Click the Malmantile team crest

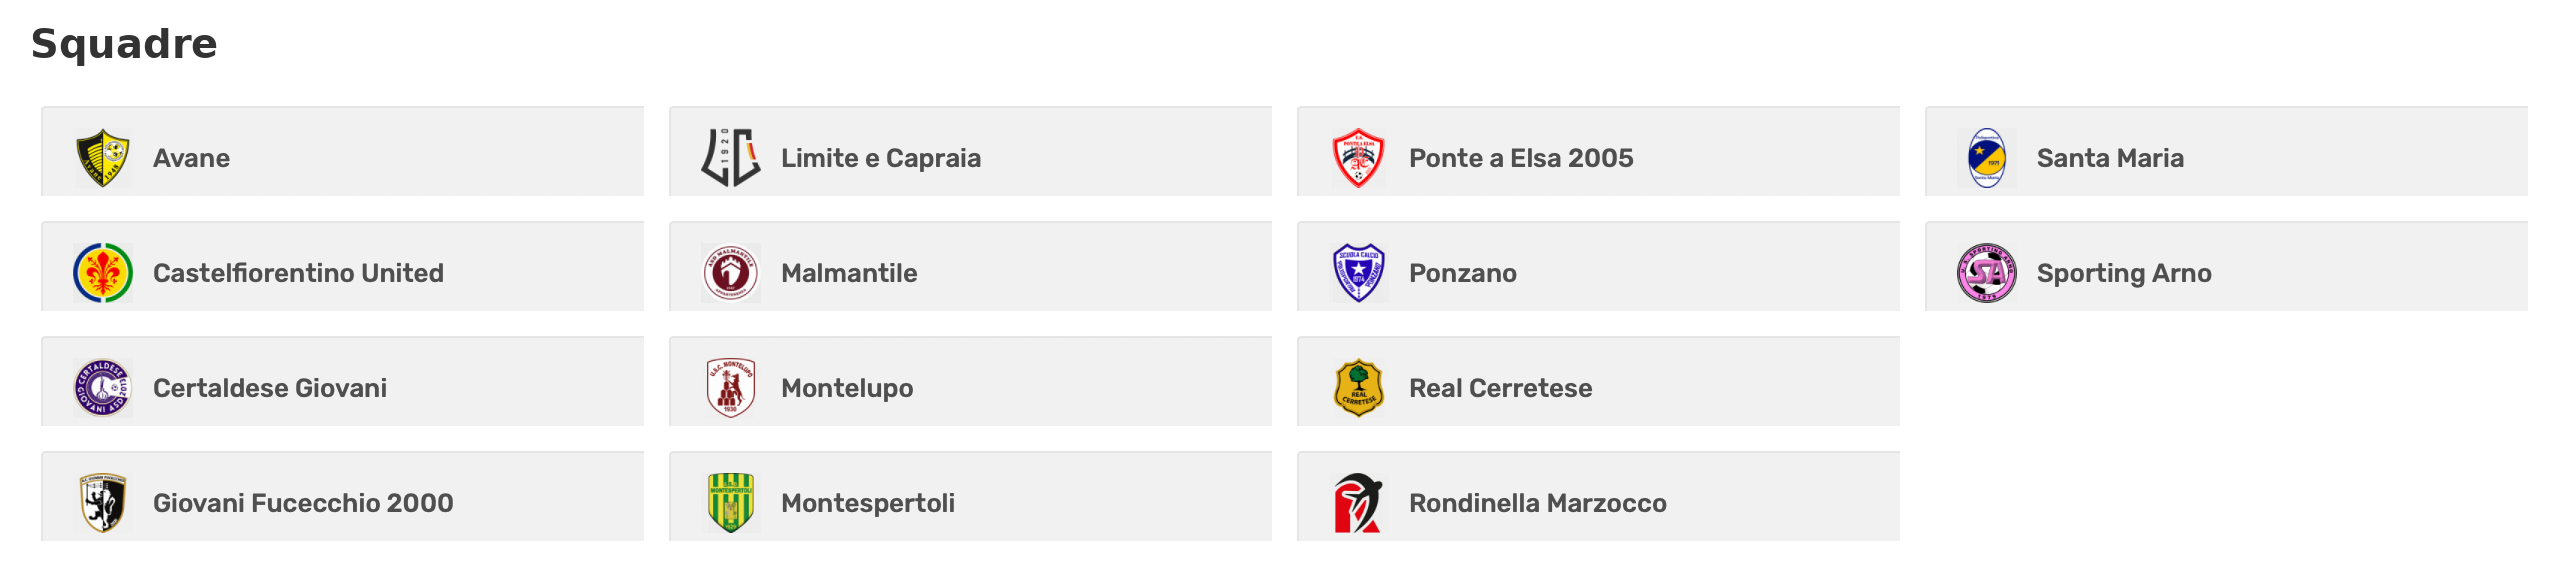[x=731, y=273]
